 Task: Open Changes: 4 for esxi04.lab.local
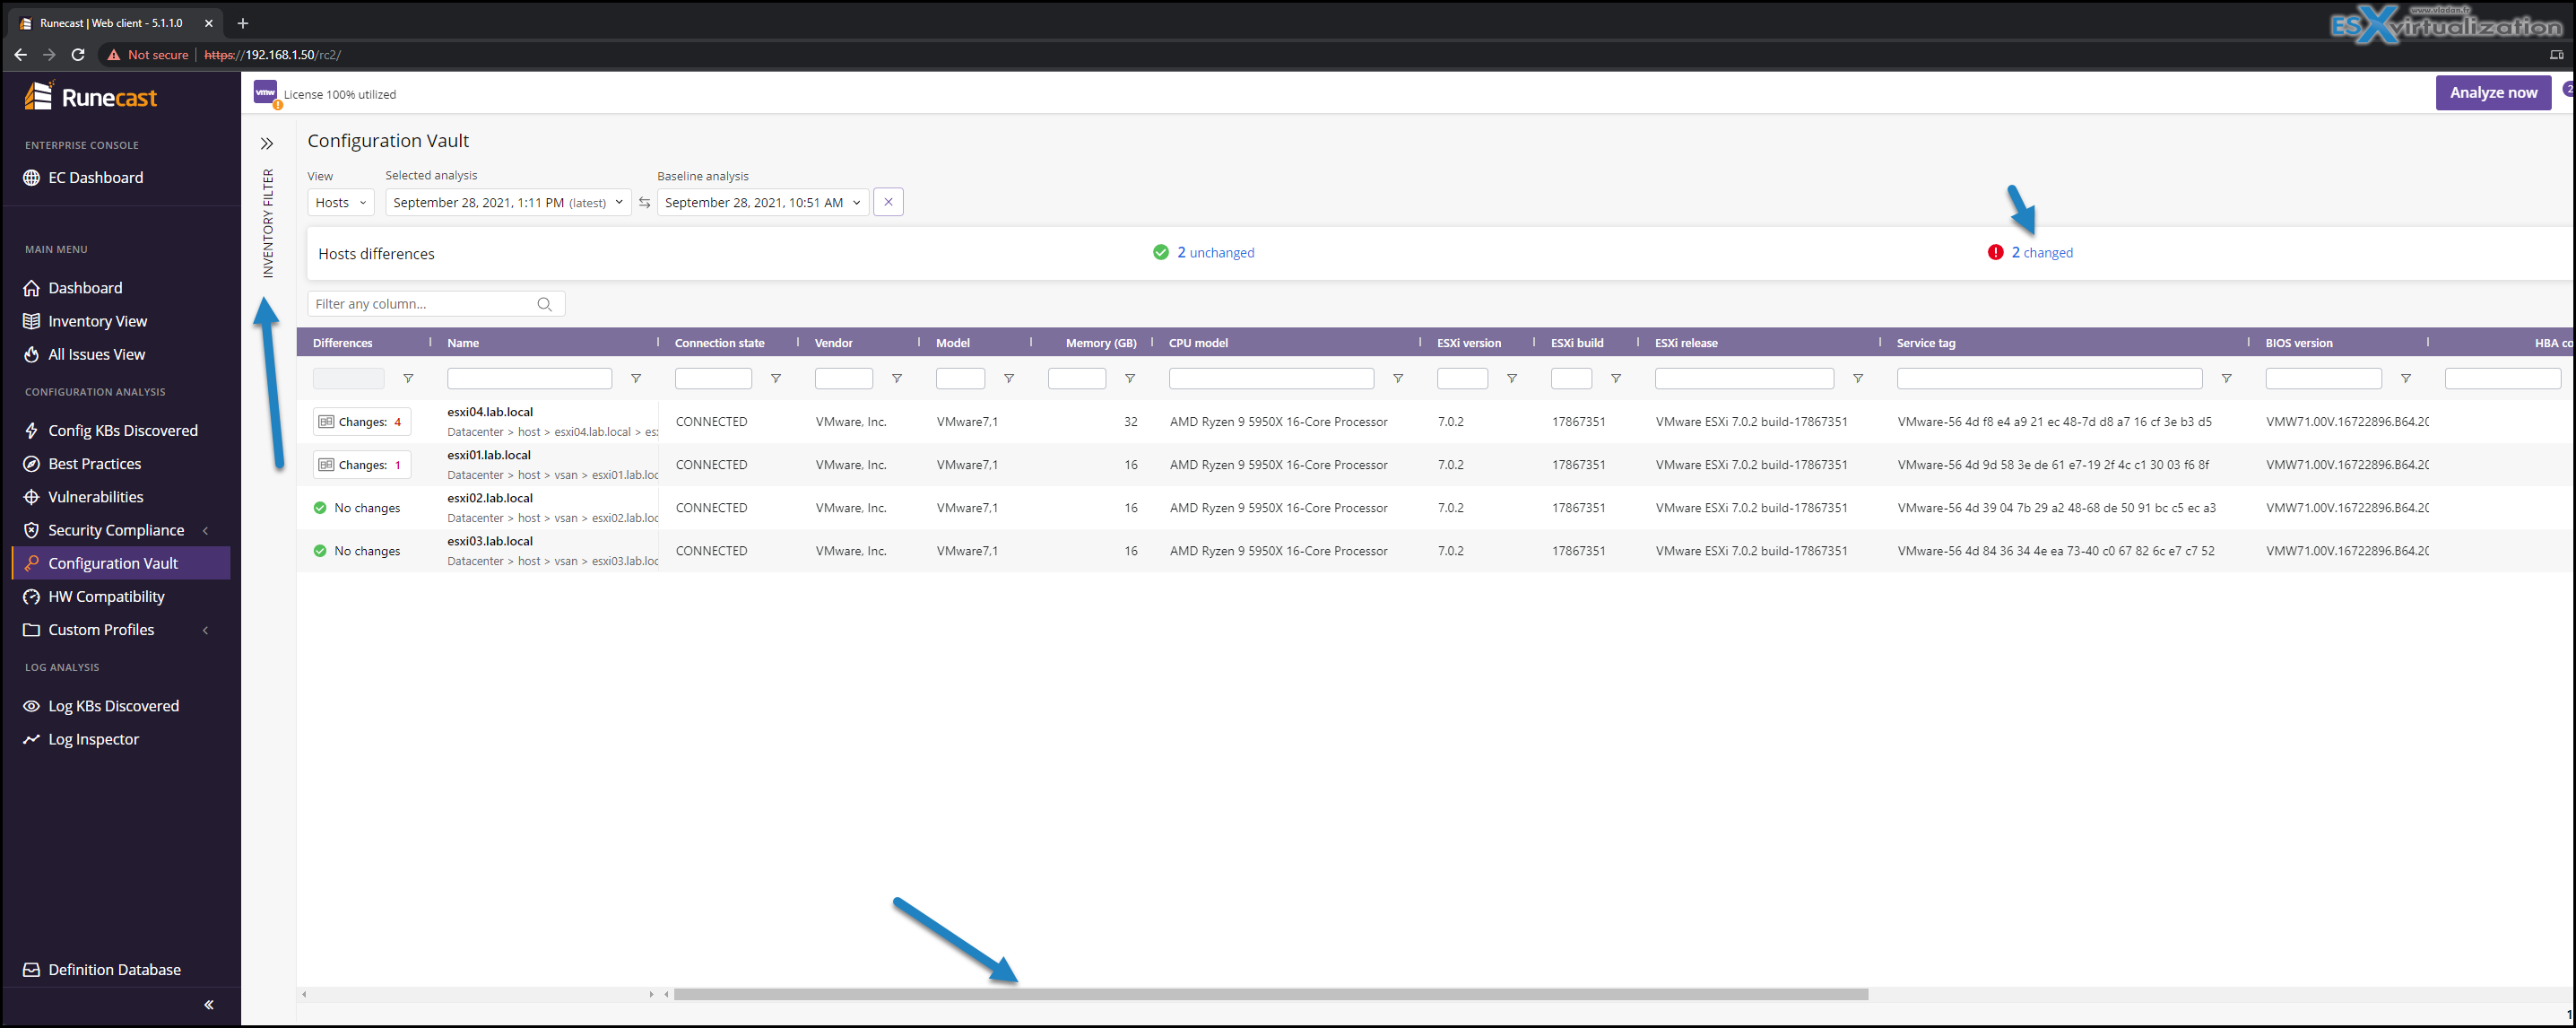[x=361, y=422]
